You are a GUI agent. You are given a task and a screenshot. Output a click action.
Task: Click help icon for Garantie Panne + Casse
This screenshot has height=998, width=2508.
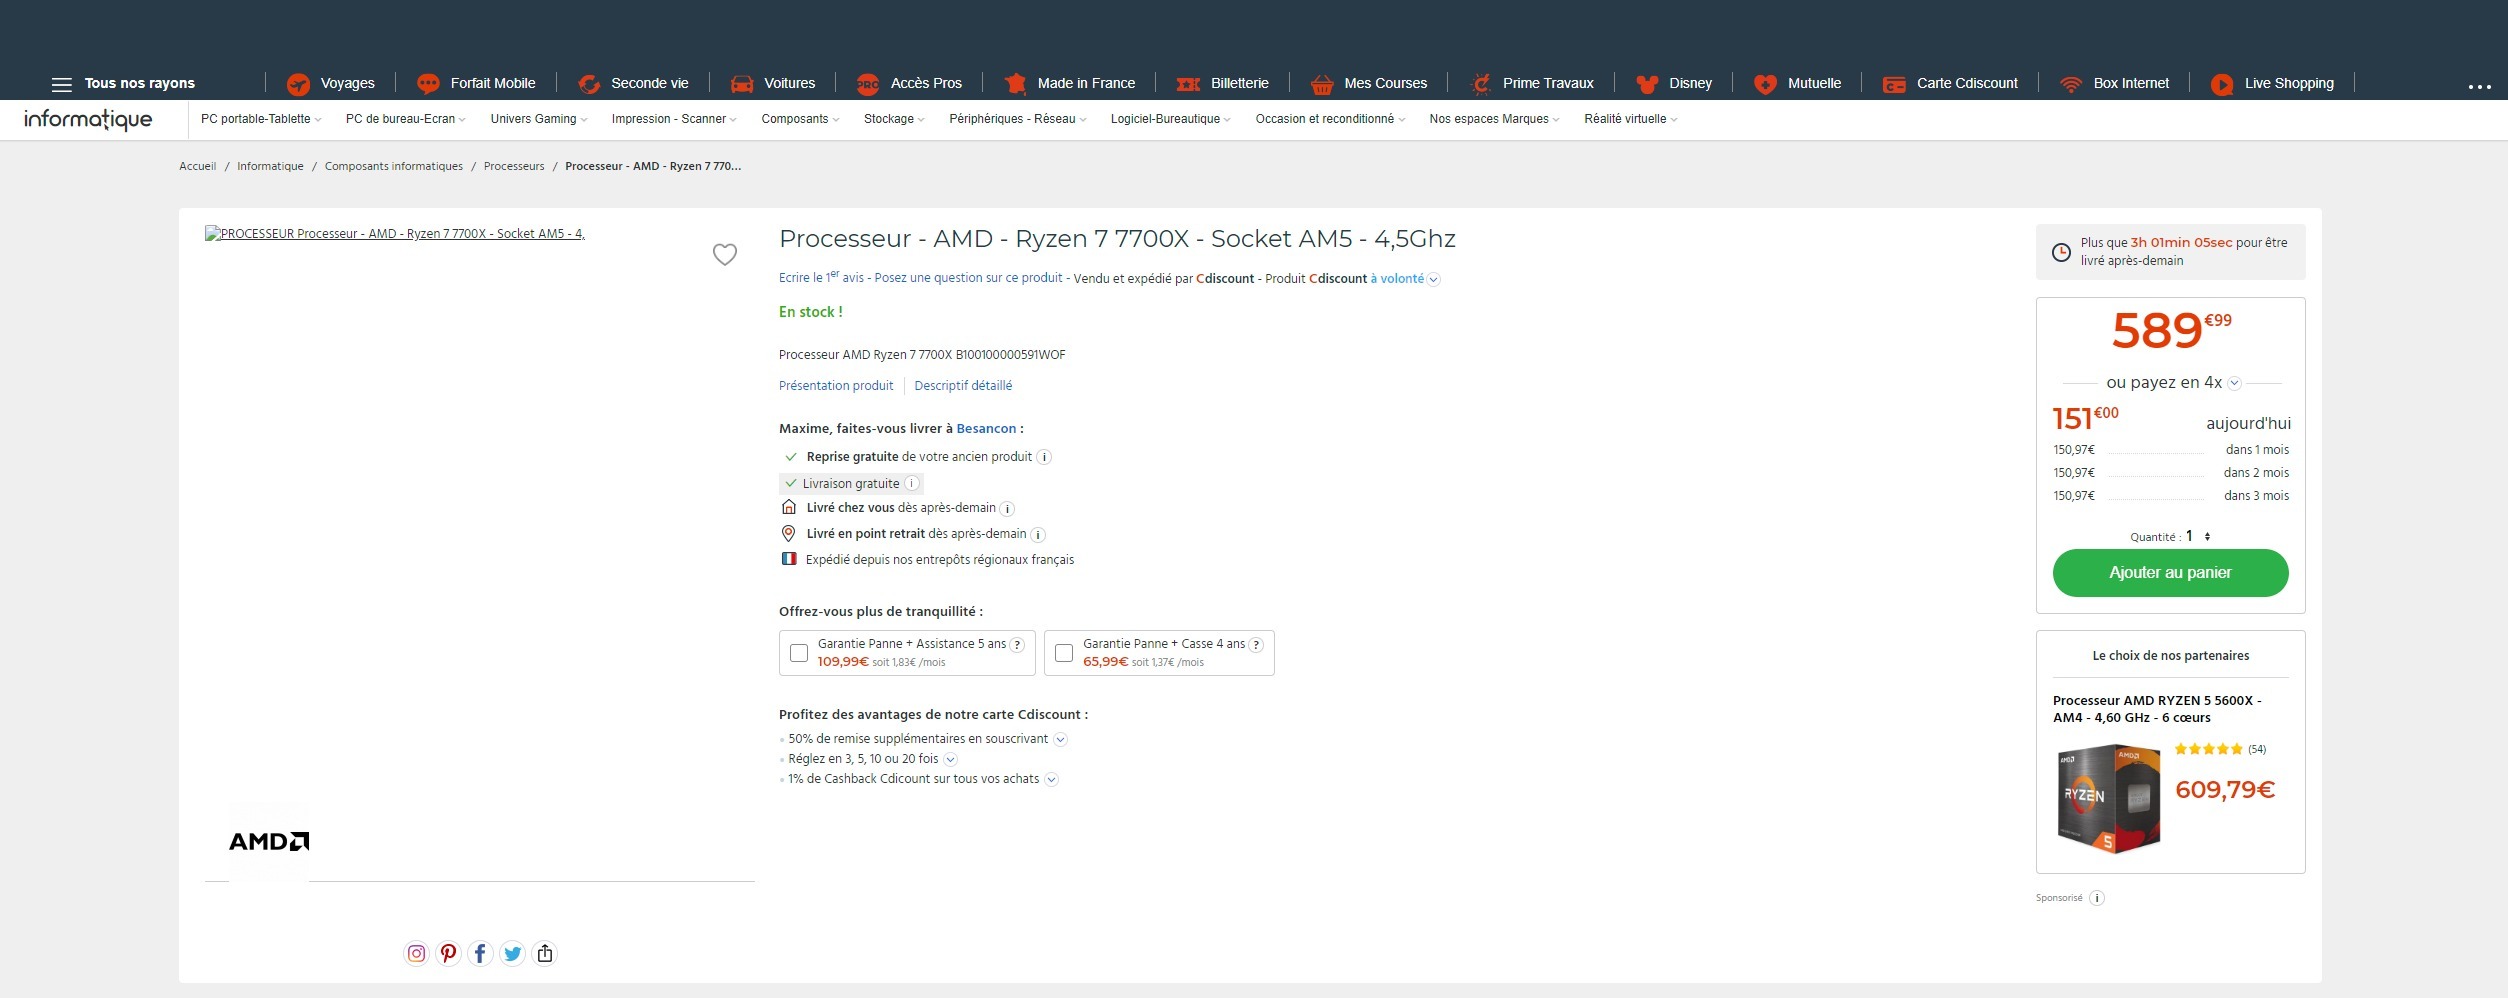tap(1256, 645)
